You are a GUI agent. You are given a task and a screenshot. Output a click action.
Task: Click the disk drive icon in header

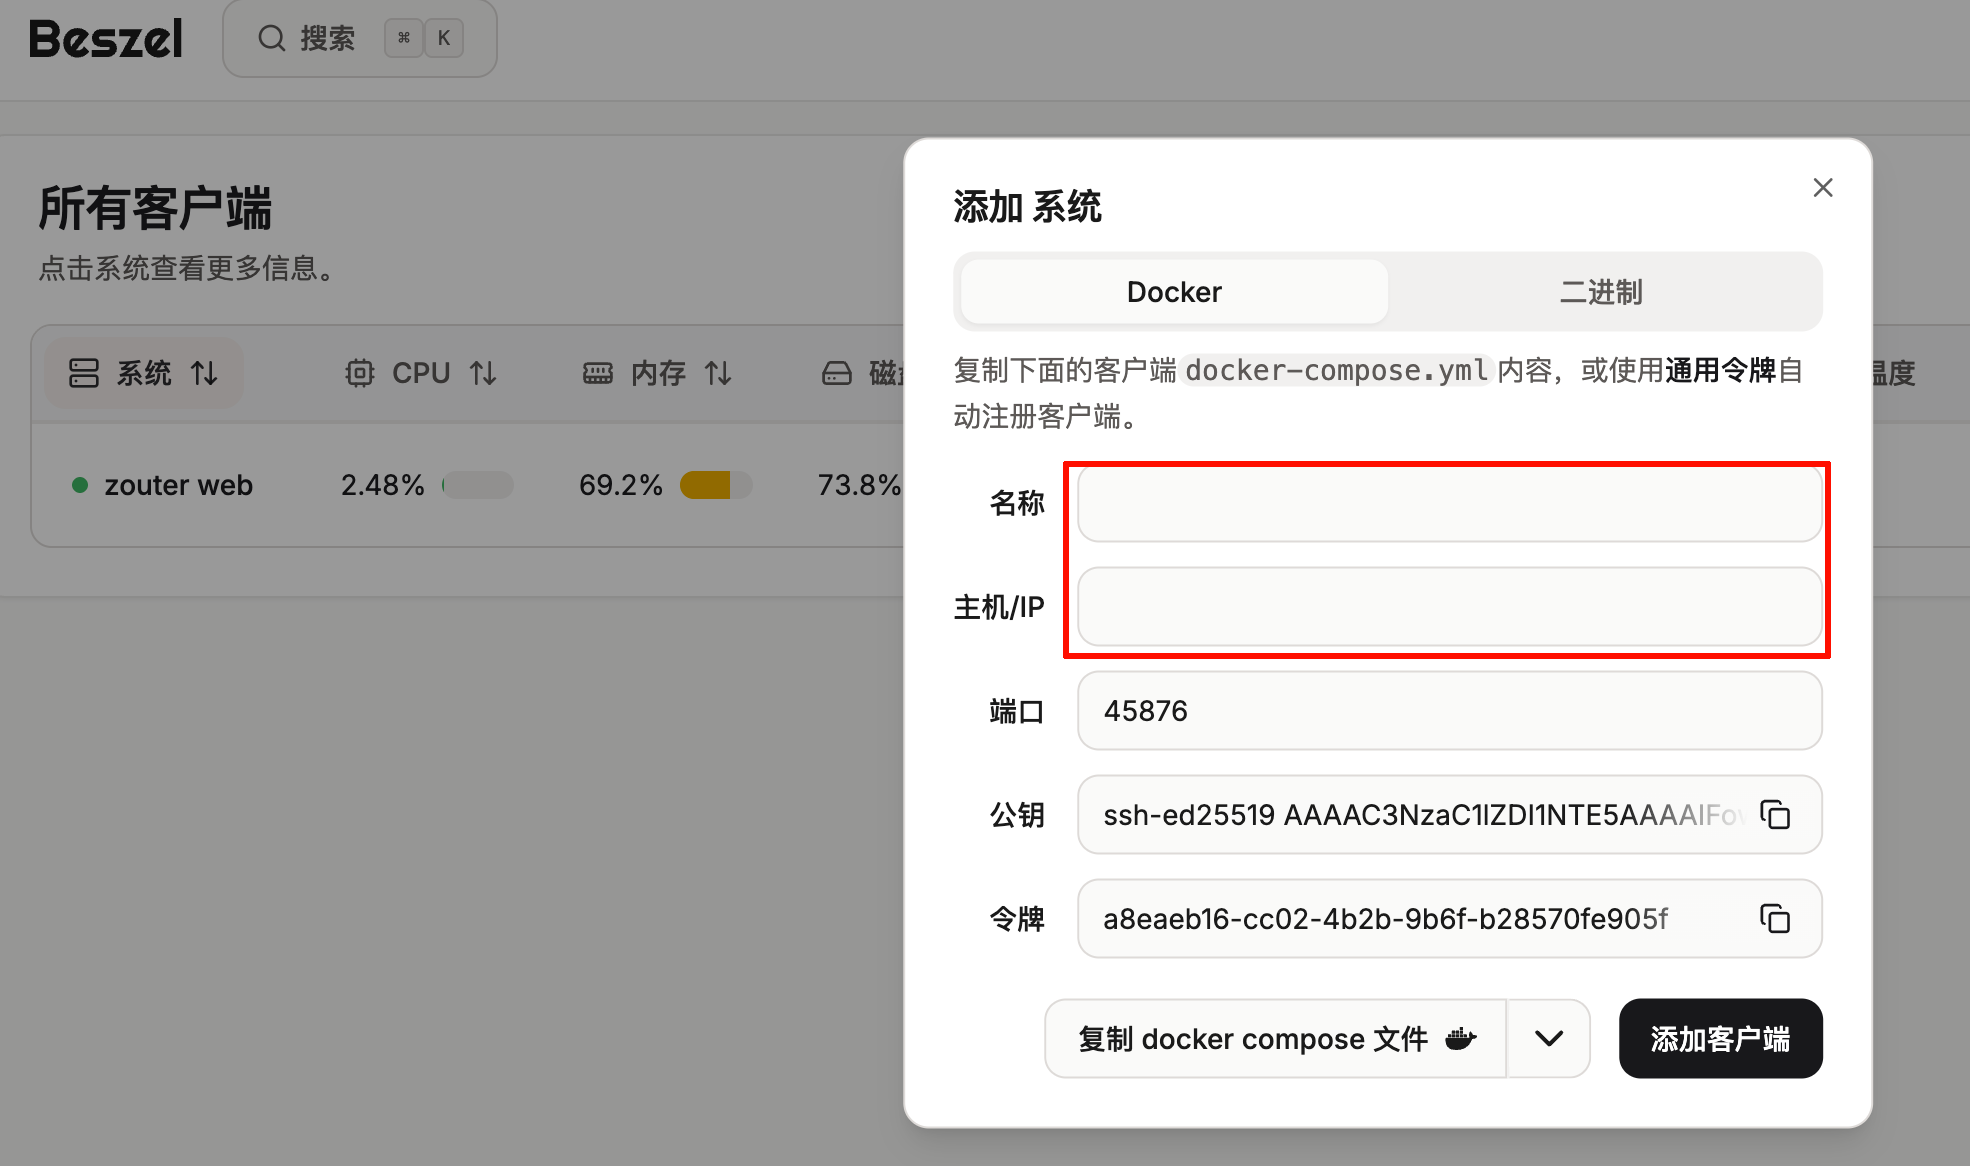point(836,373)
